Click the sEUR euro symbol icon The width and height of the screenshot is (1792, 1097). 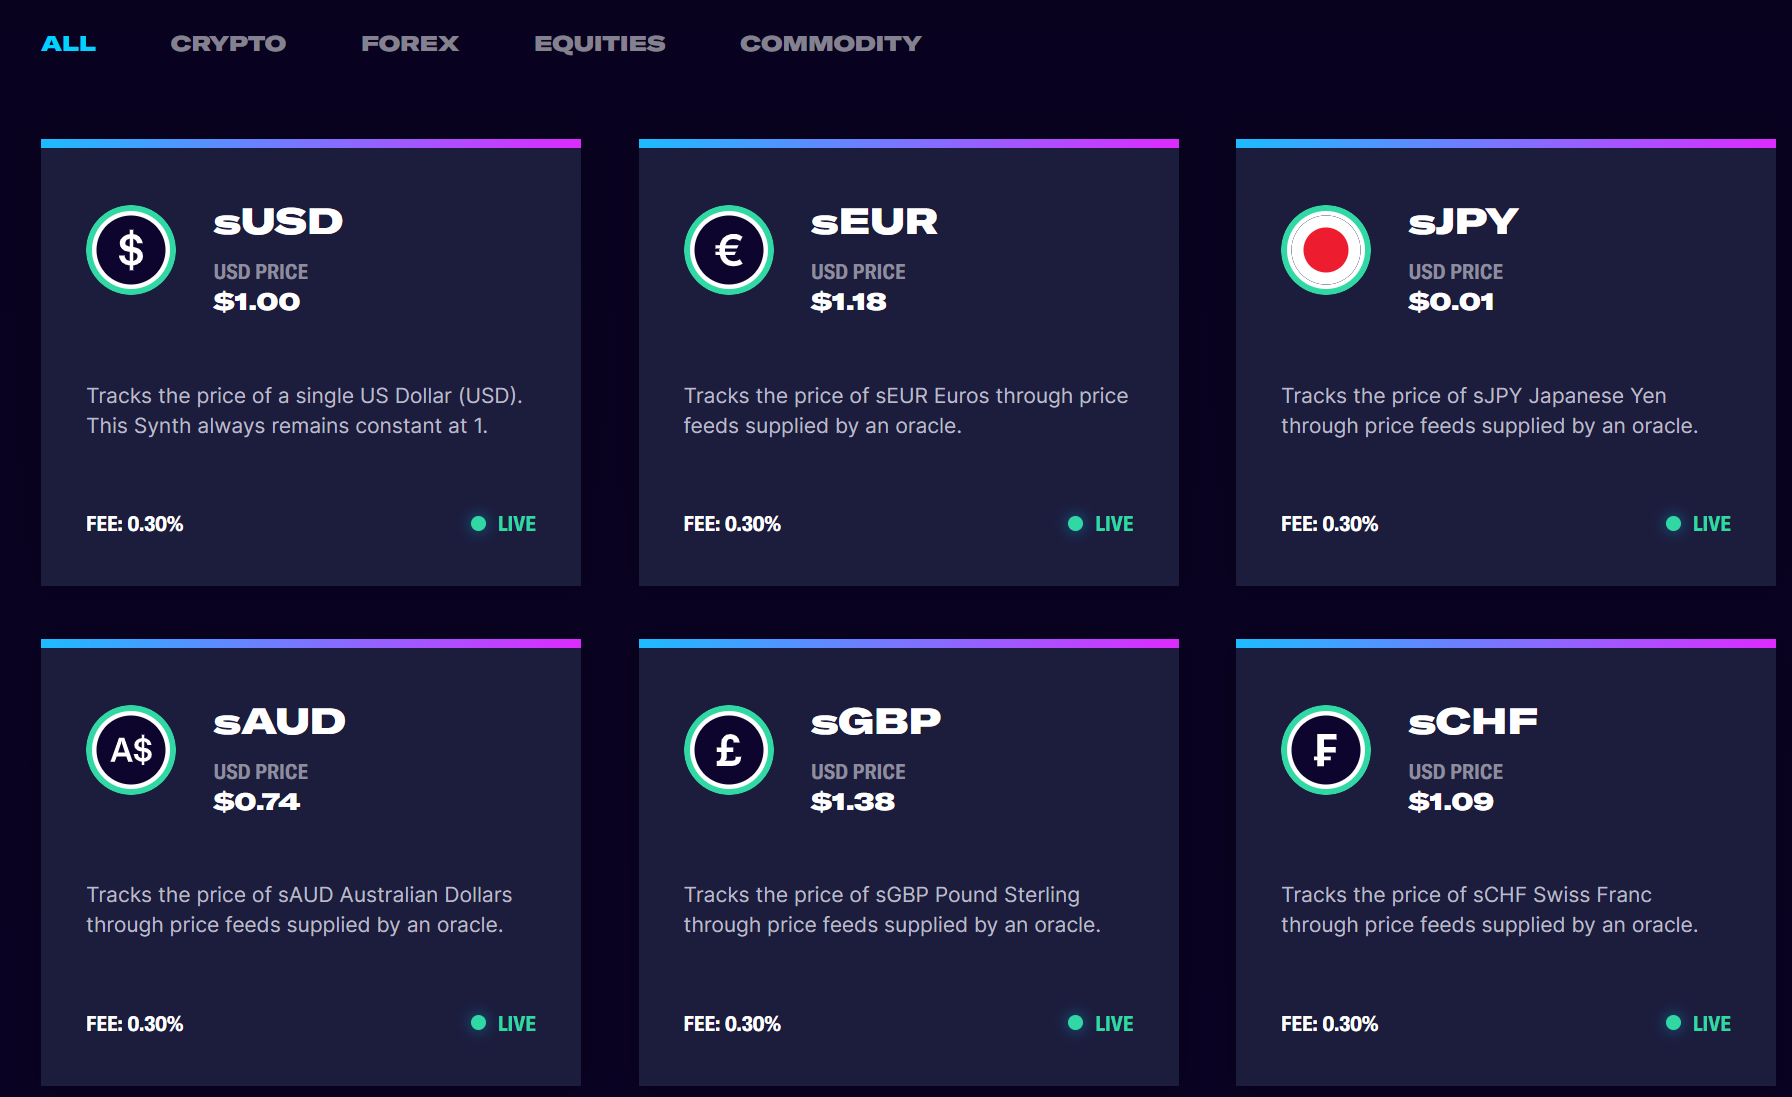tap(729, 250)
